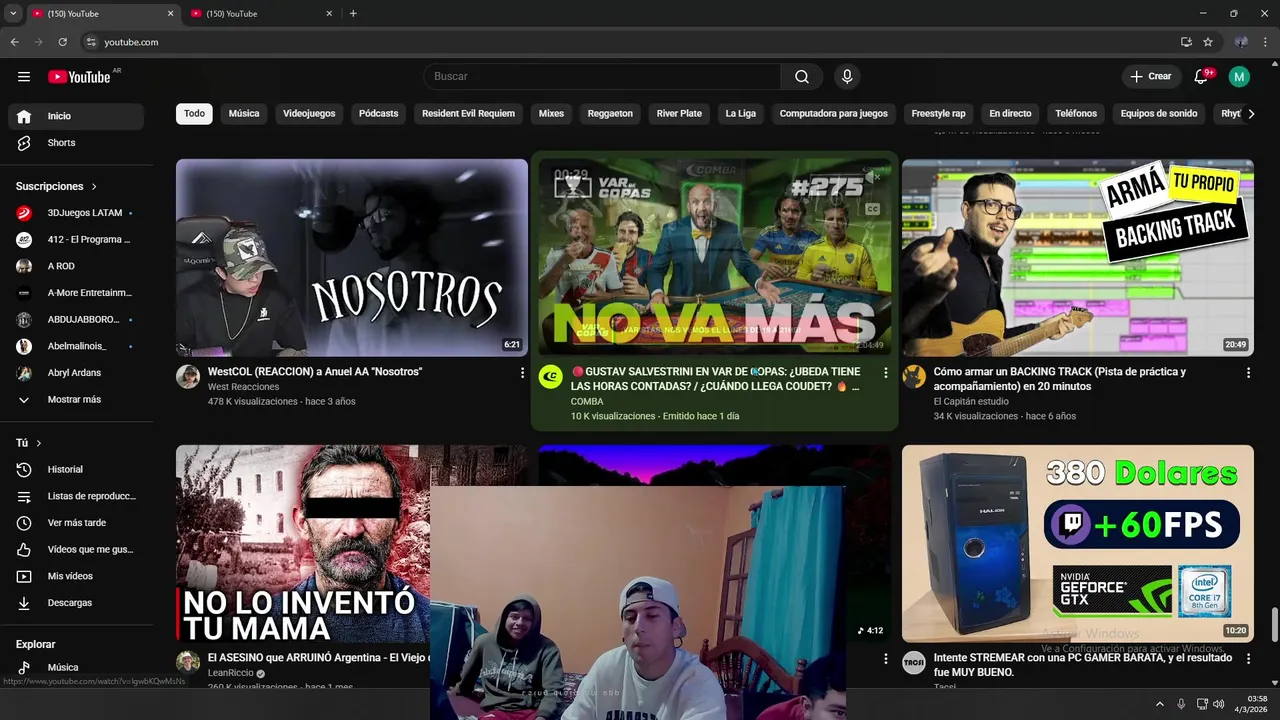Bookmark this page with star icon
1280x720 pixels.
point(1208,42)
